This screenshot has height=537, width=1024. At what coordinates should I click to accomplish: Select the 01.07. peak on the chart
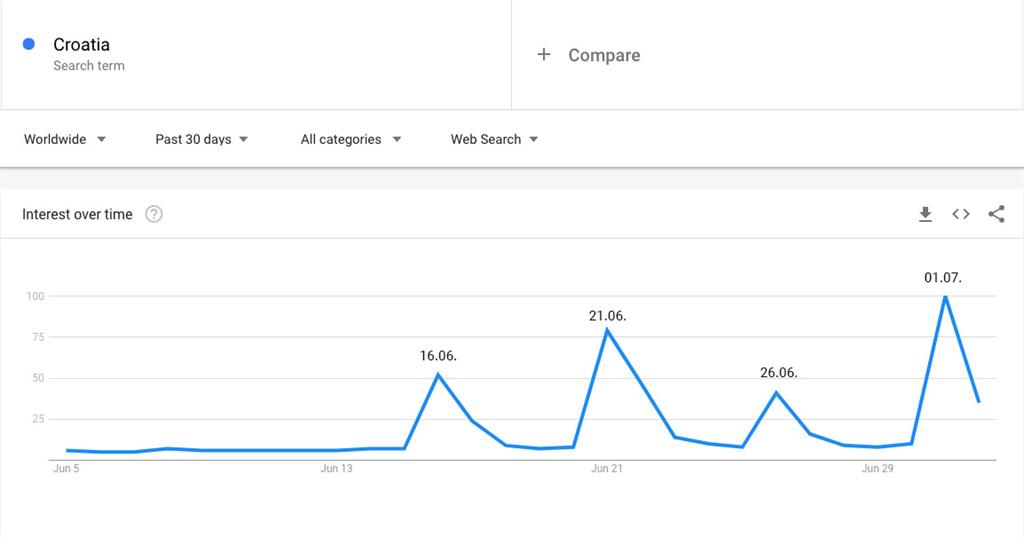pos(944,296)
